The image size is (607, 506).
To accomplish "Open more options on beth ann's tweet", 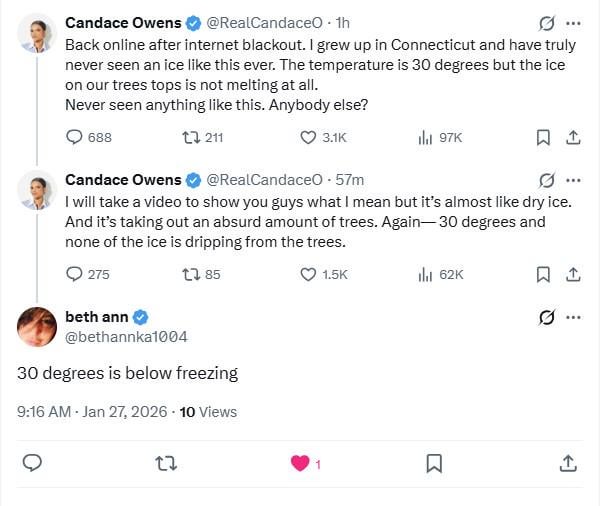I will [x=573, y=317].
